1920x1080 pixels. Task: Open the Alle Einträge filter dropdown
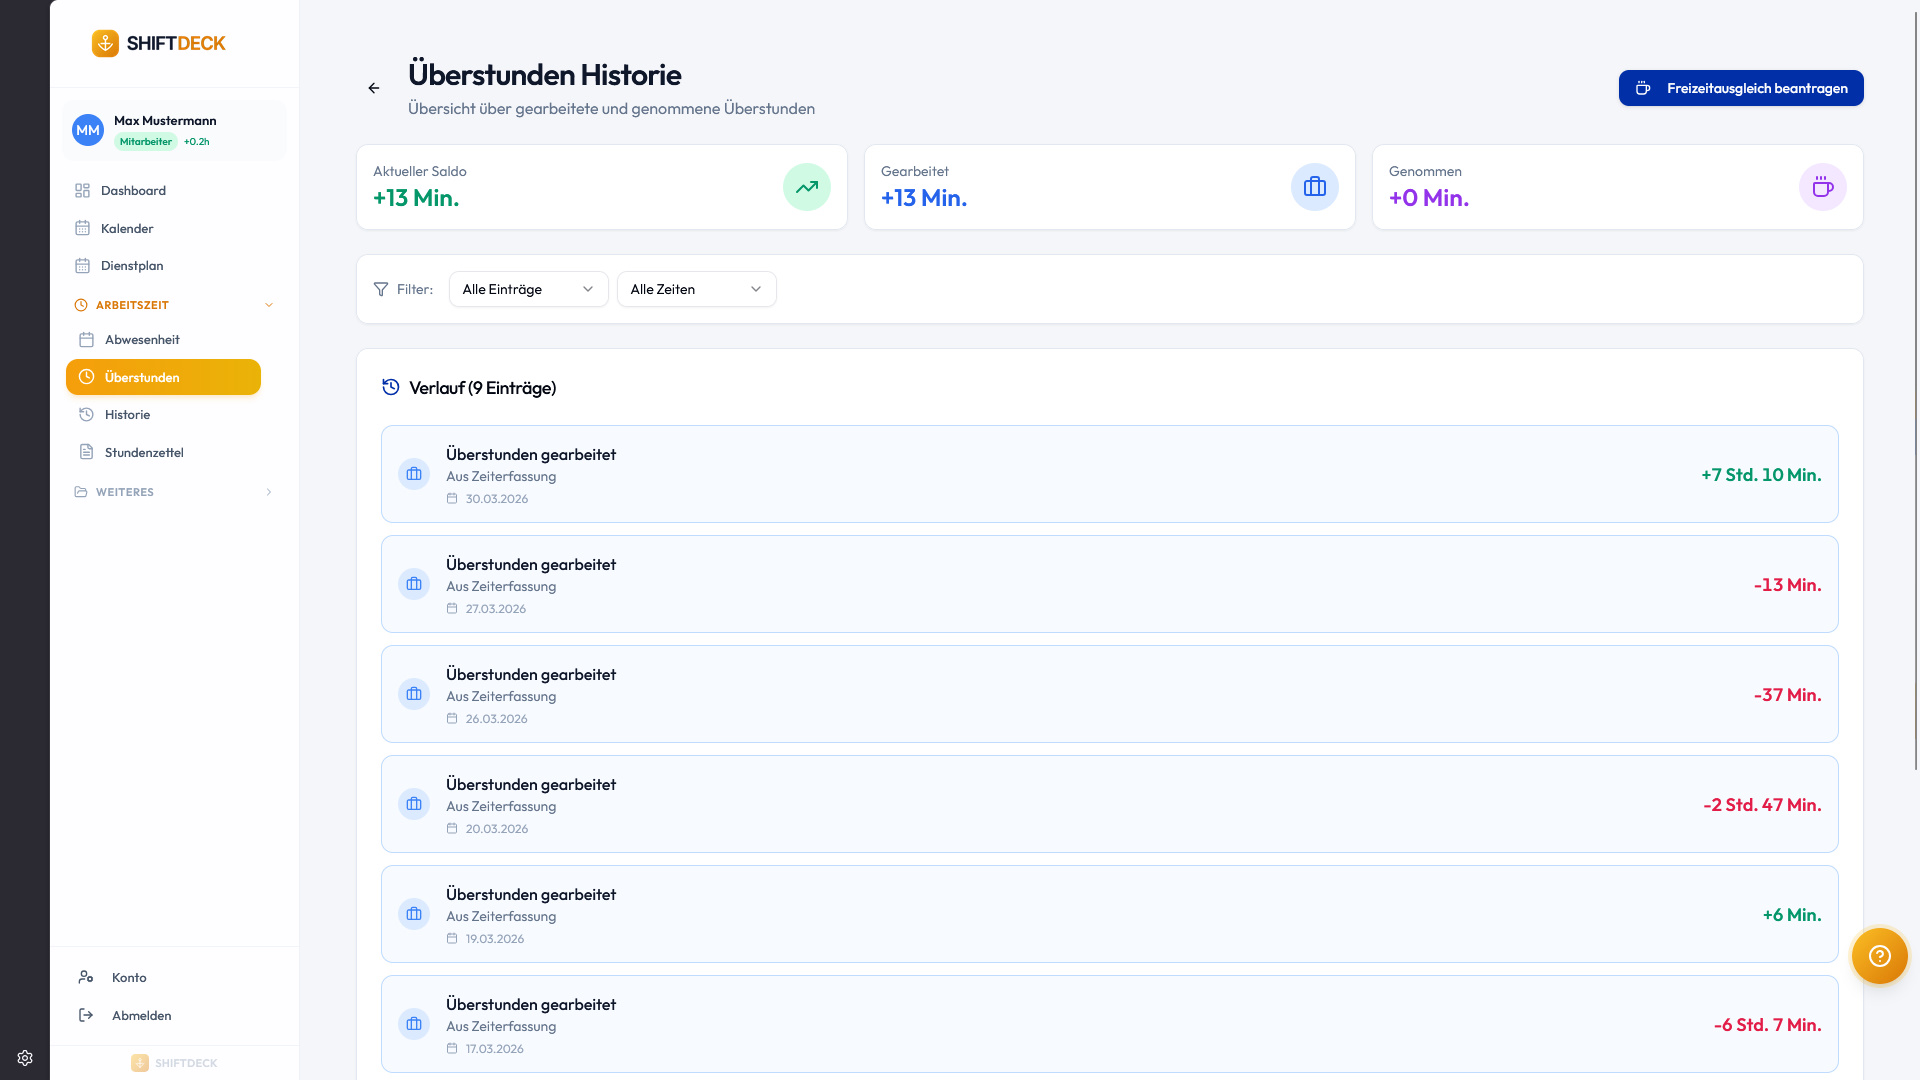(x=528, y=289)
